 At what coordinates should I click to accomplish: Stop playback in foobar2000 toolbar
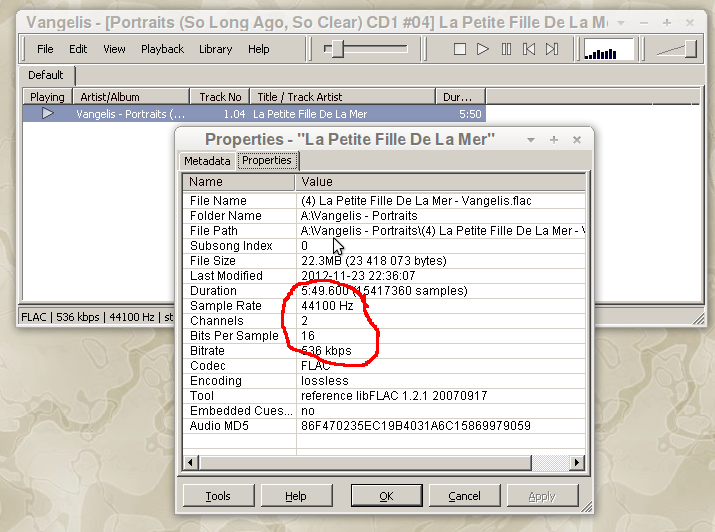(x=460, y=49)
